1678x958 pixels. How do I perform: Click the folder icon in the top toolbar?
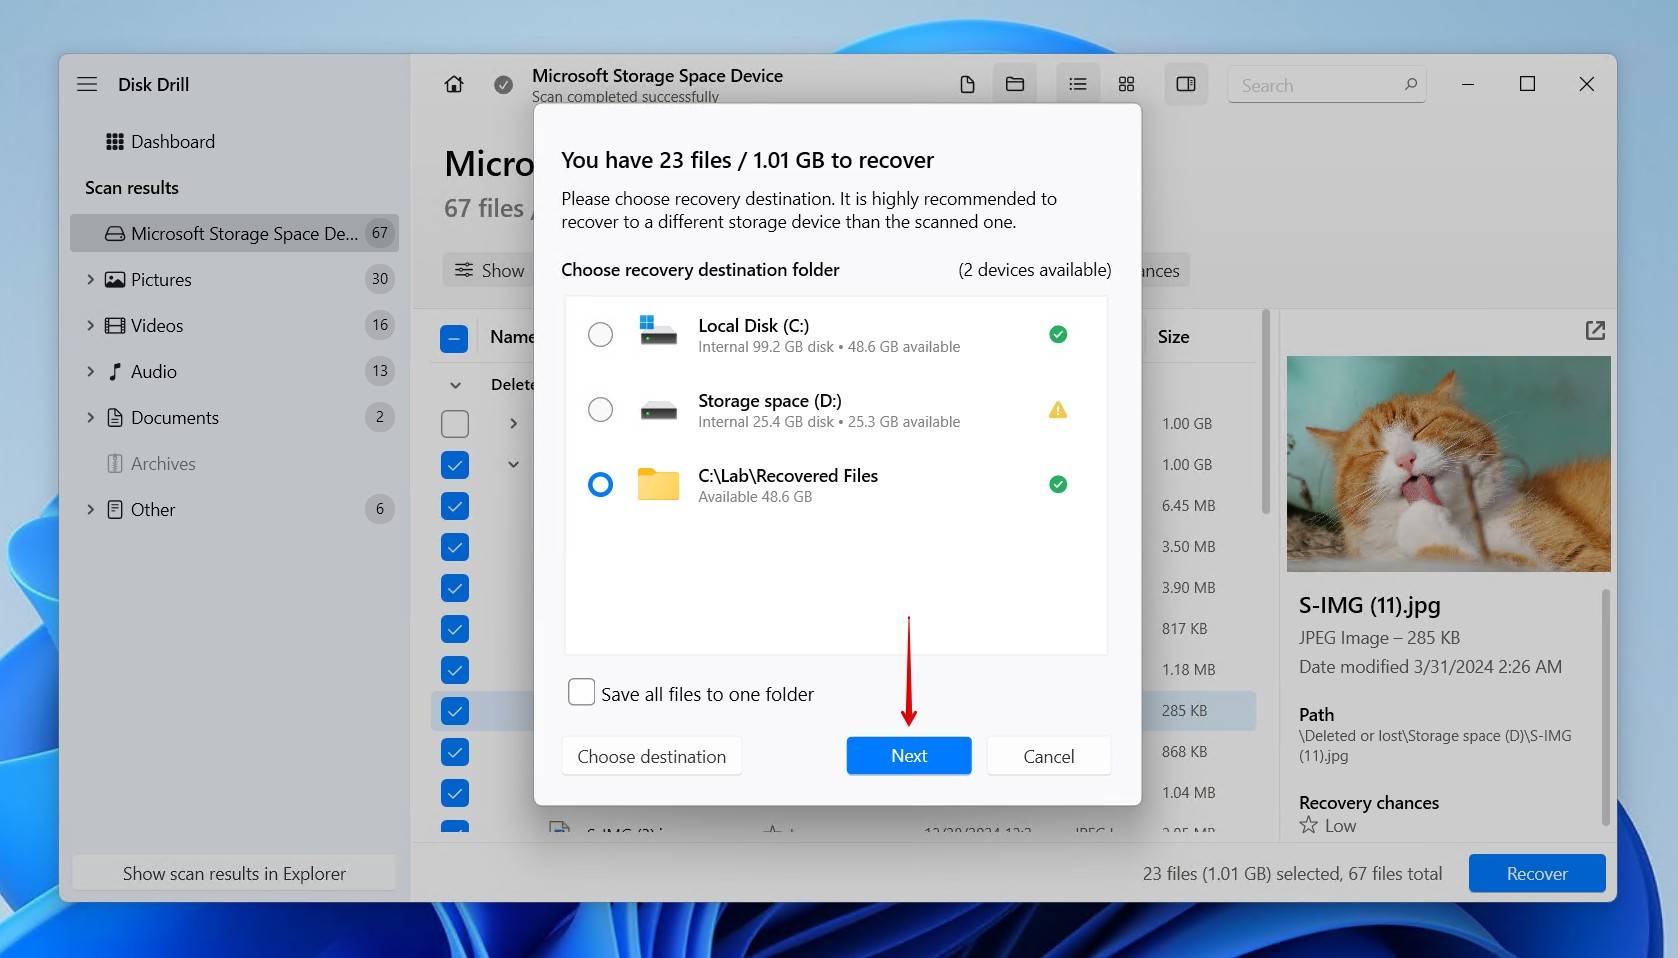[1013, 84]
